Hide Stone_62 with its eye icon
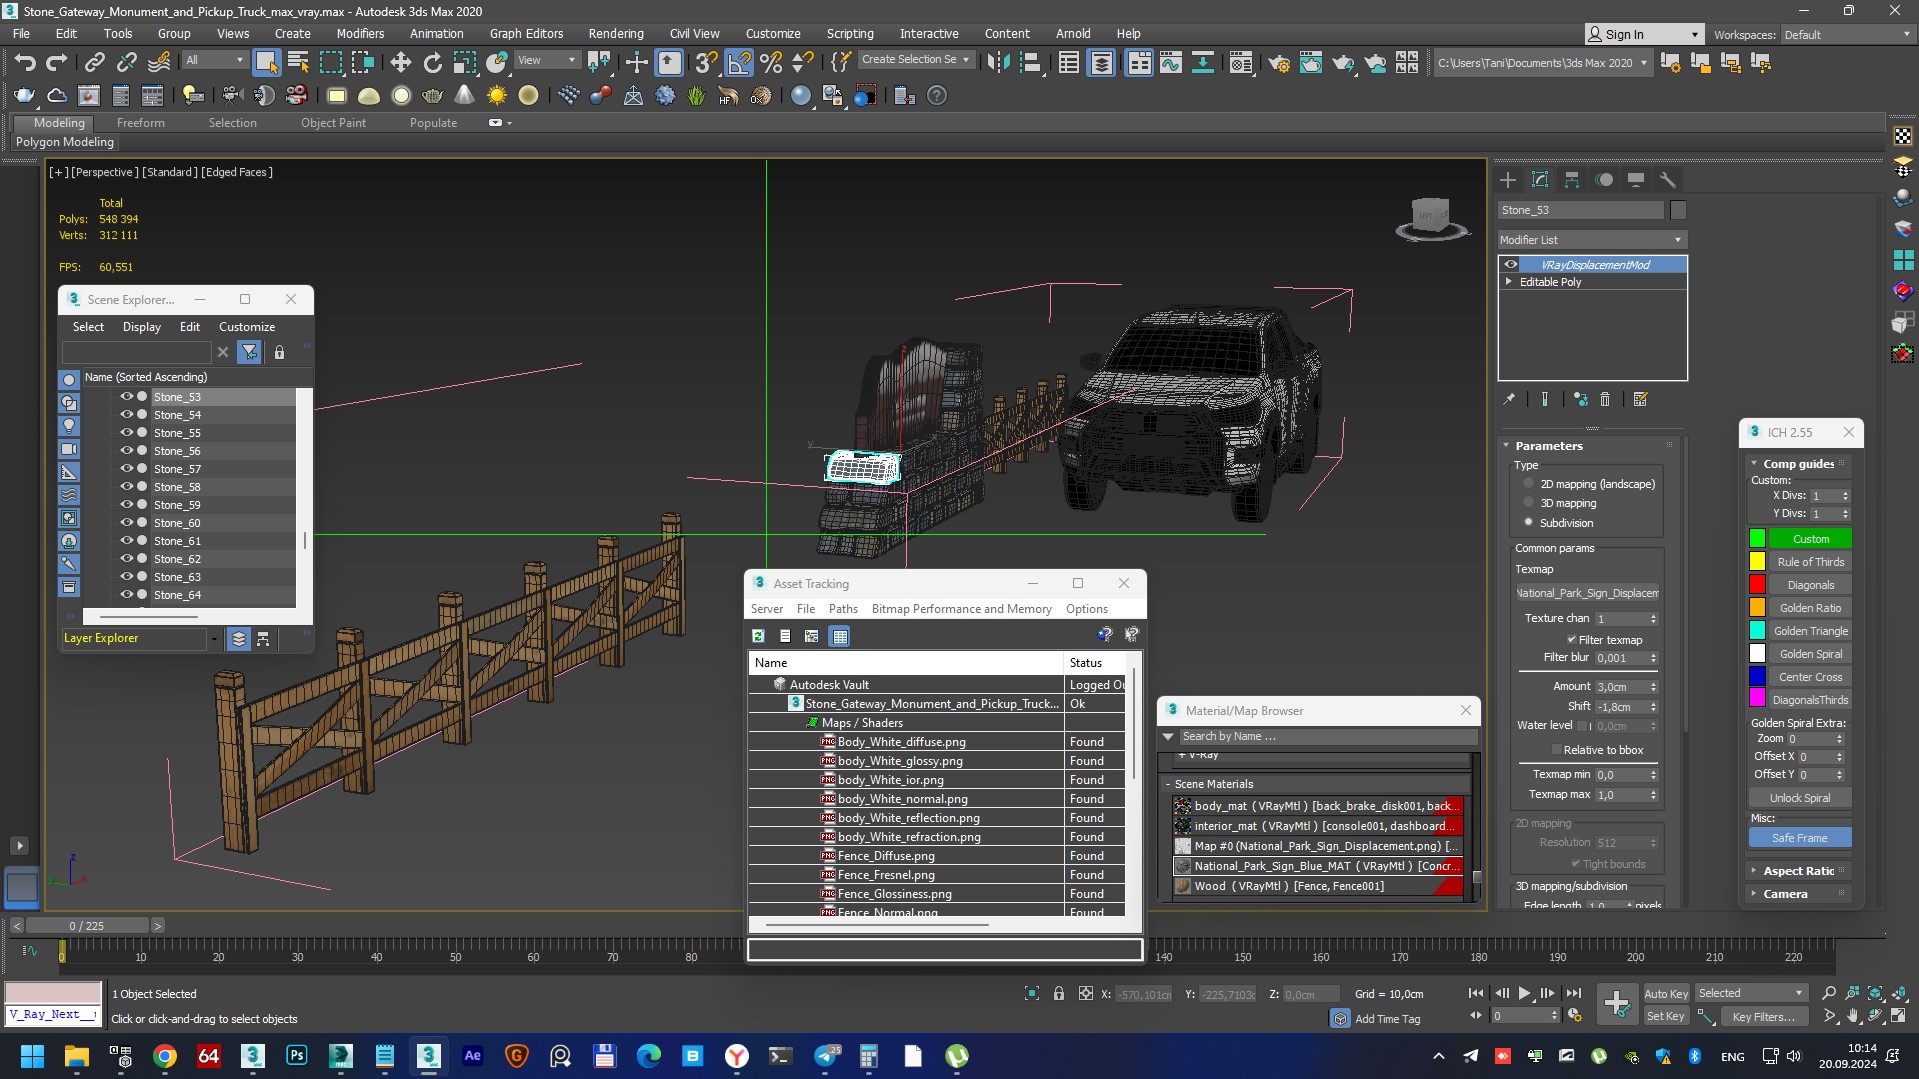1919x1079 pixels. click(127, 559)
